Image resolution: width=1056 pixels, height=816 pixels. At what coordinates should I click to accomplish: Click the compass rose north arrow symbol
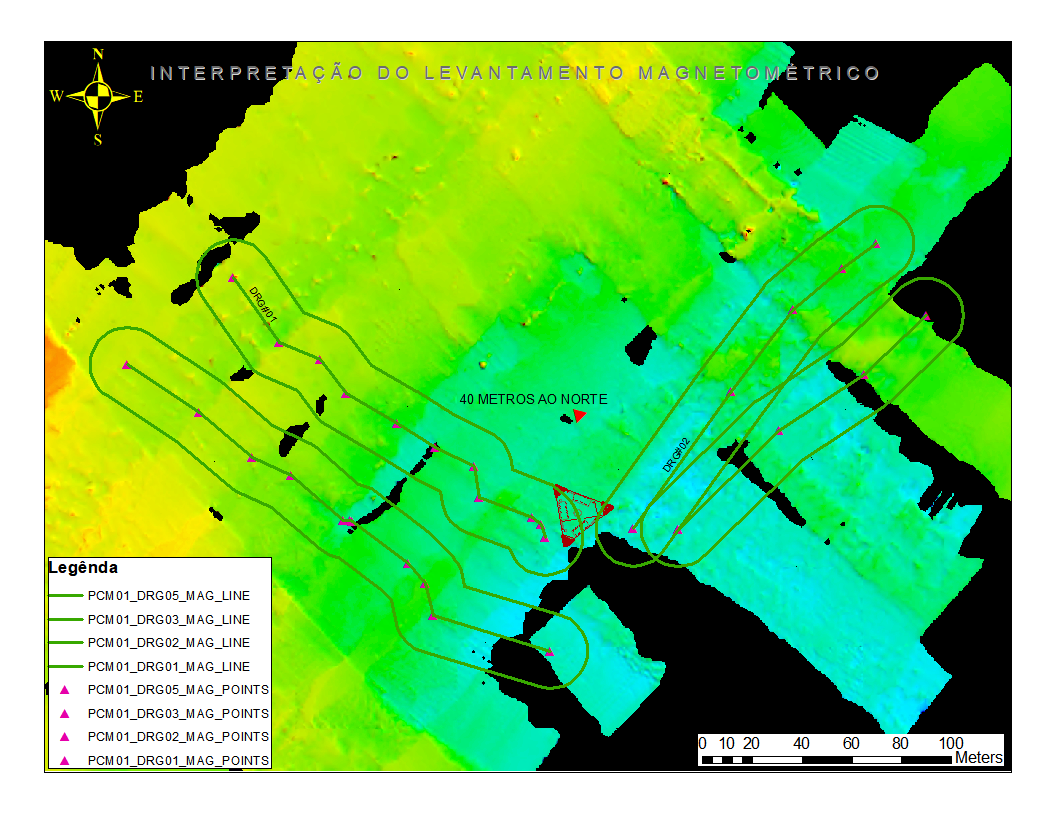98,96
